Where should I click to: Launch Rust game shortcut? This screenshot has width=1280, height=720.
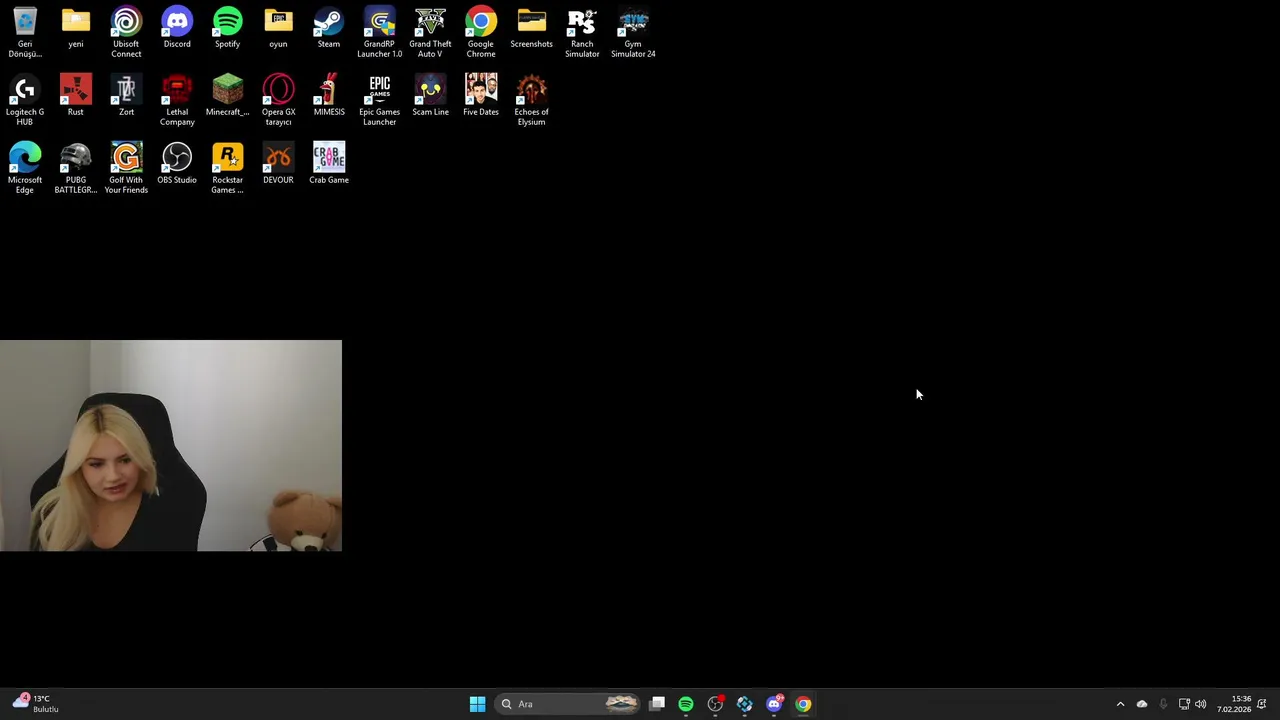click(76, 96)
